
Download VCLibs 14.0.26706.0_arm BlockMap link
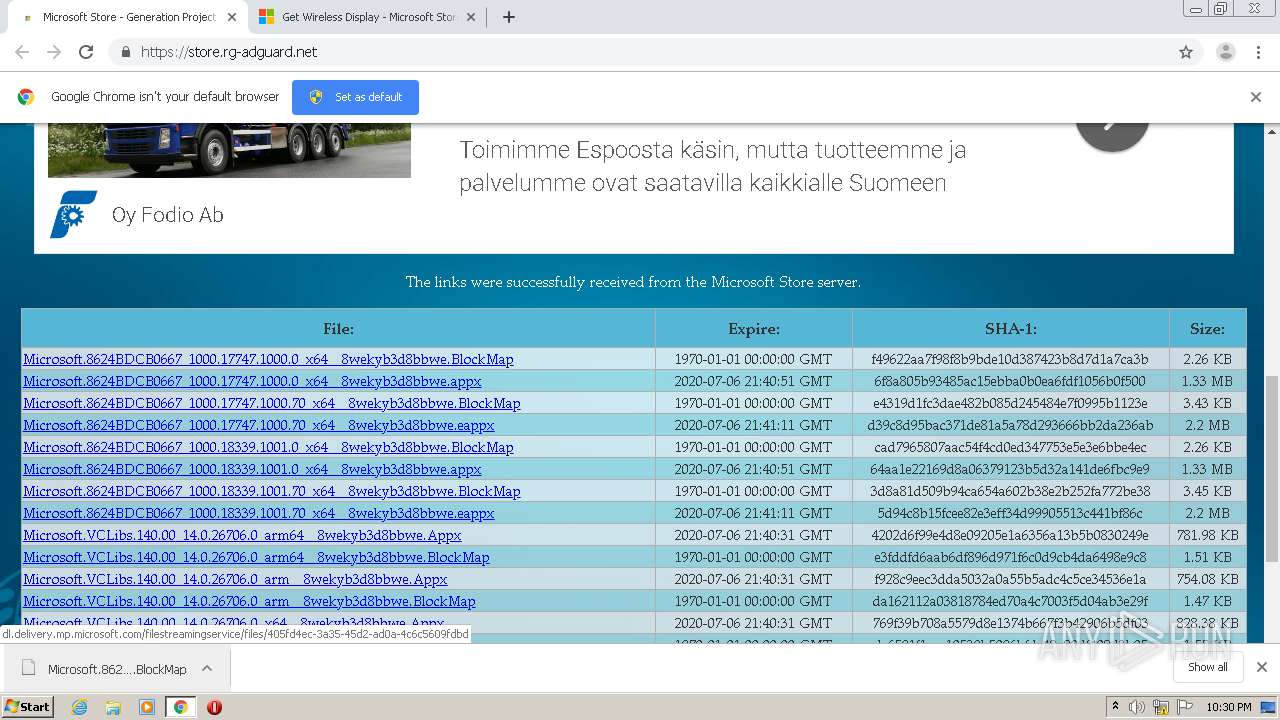[x=249, y=601]
